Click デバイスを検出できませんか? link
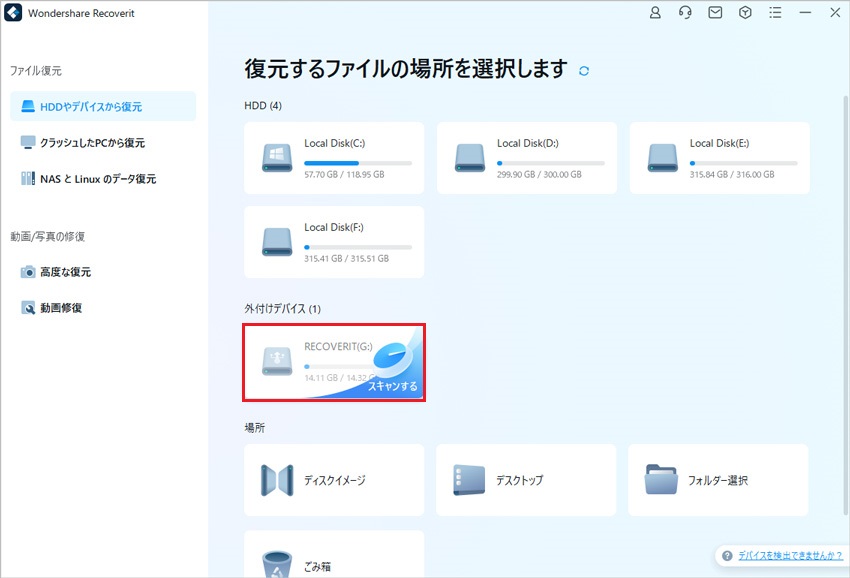The image size is (850, 578). click(x=790, y=556)
